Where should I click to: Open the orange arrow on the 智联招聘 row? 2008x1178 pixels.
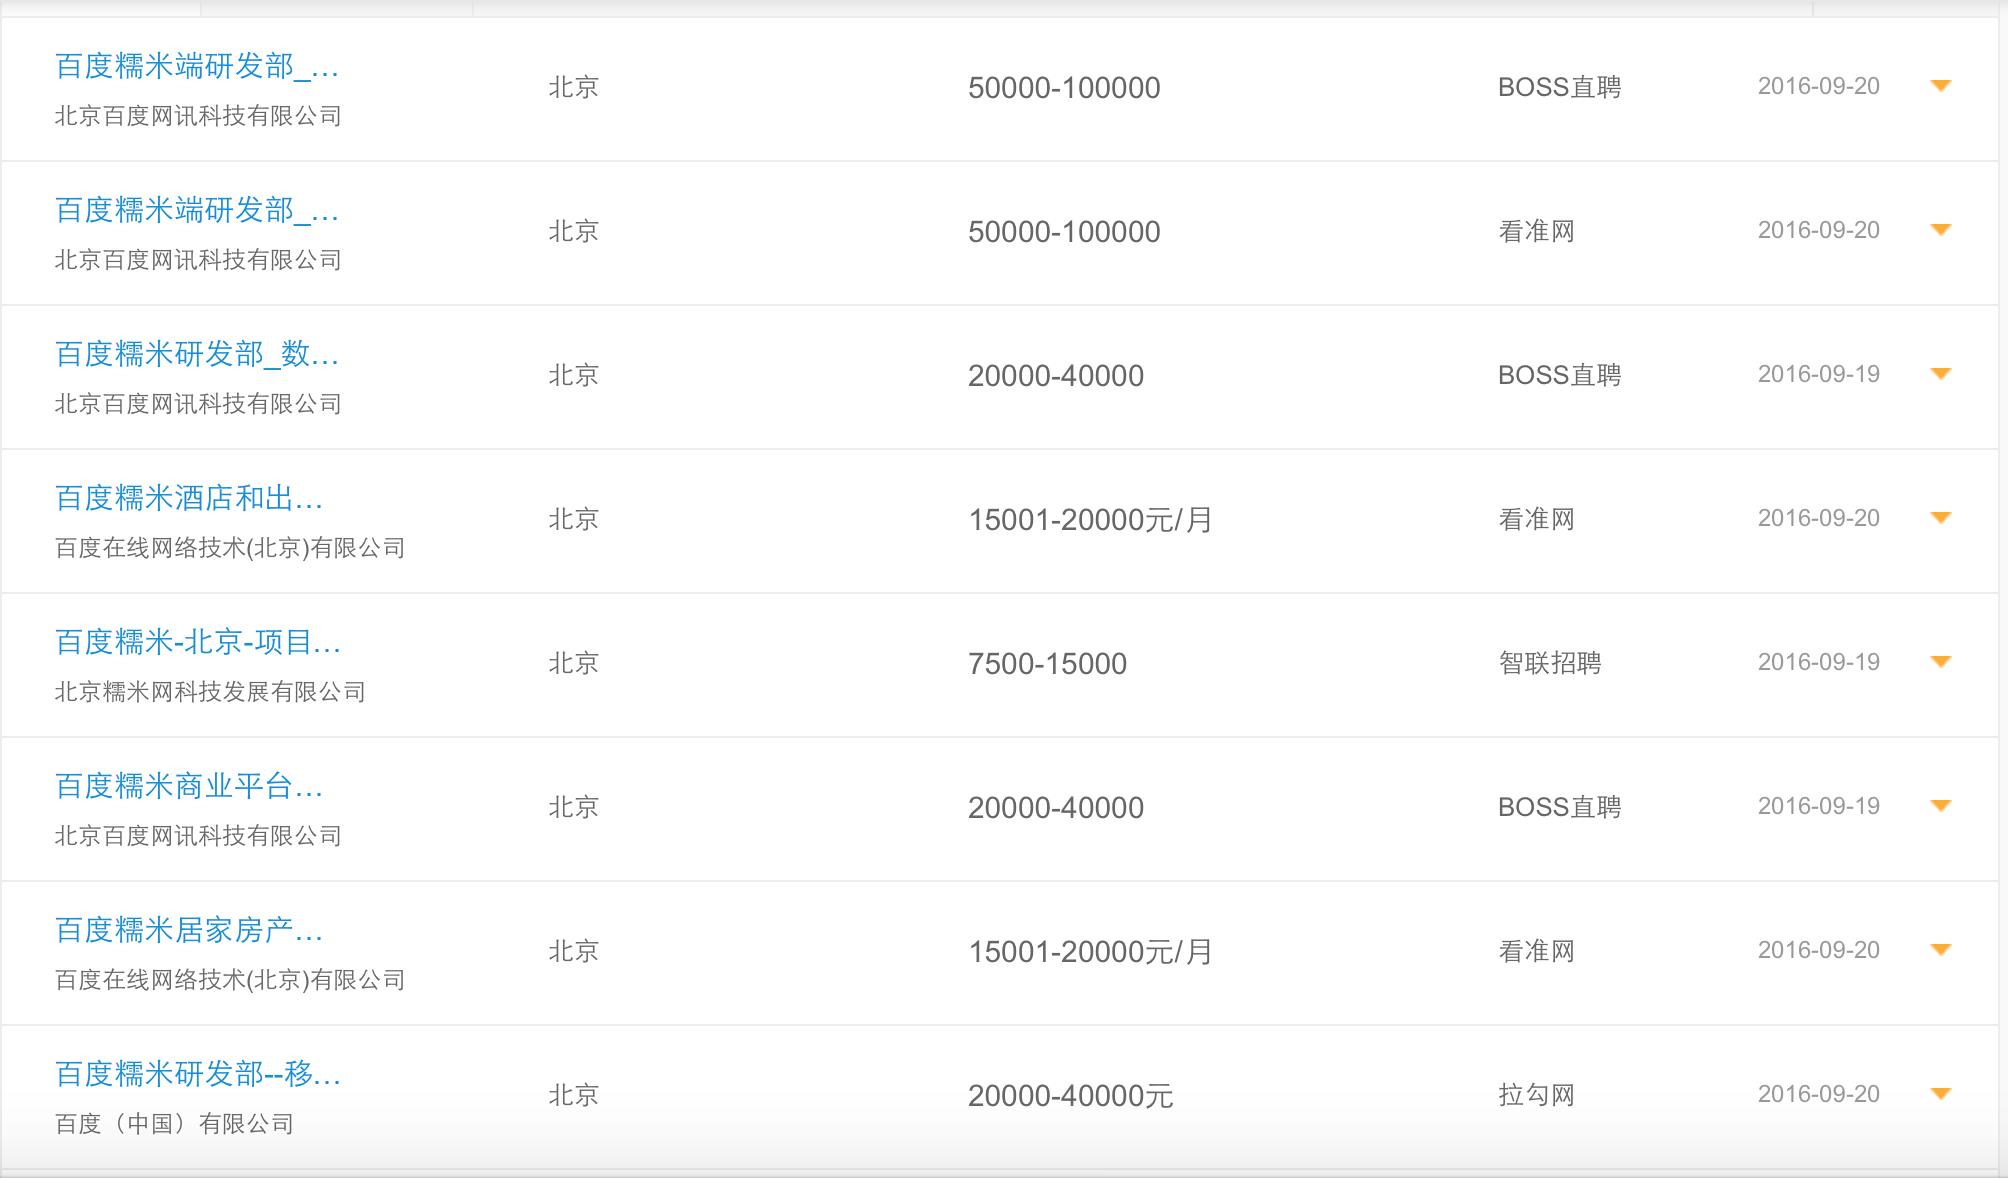pyautogui.click(x=1940, y=662)
